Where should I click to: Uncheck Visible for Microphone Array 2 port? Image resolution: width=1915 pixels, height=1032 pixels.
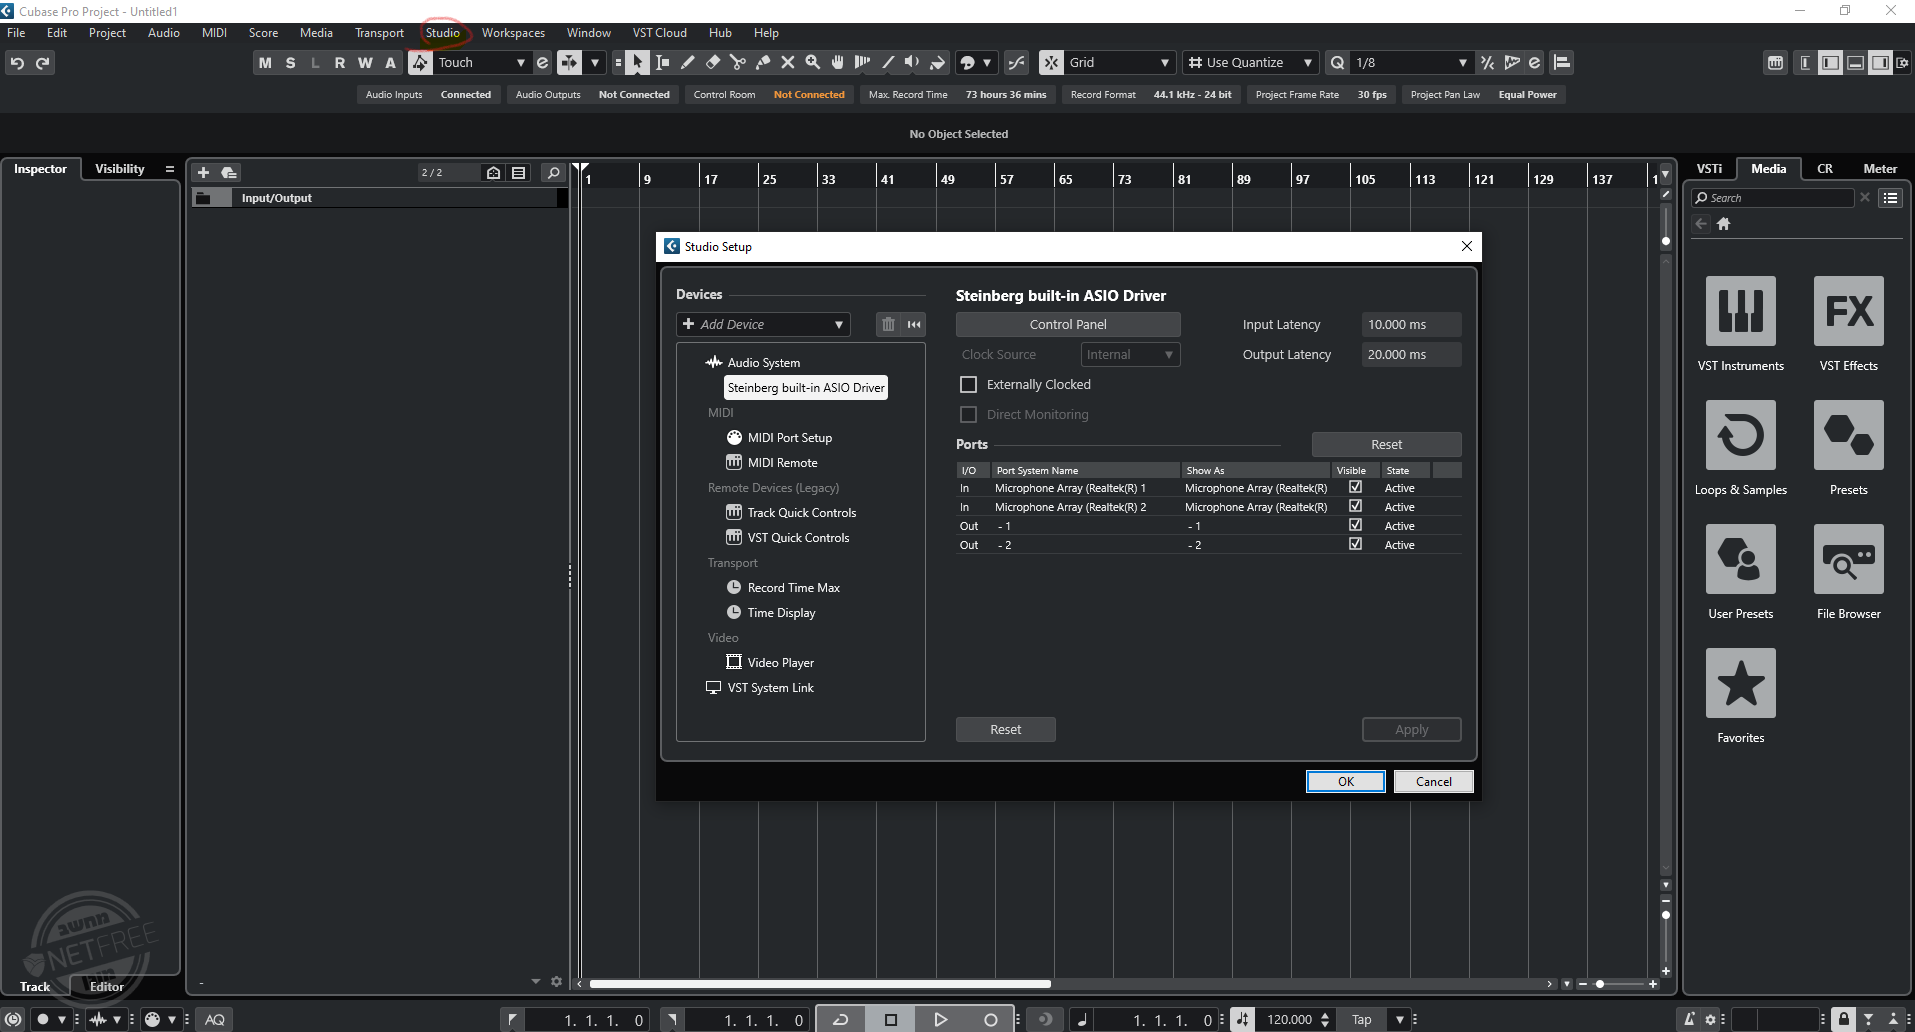1355,506
